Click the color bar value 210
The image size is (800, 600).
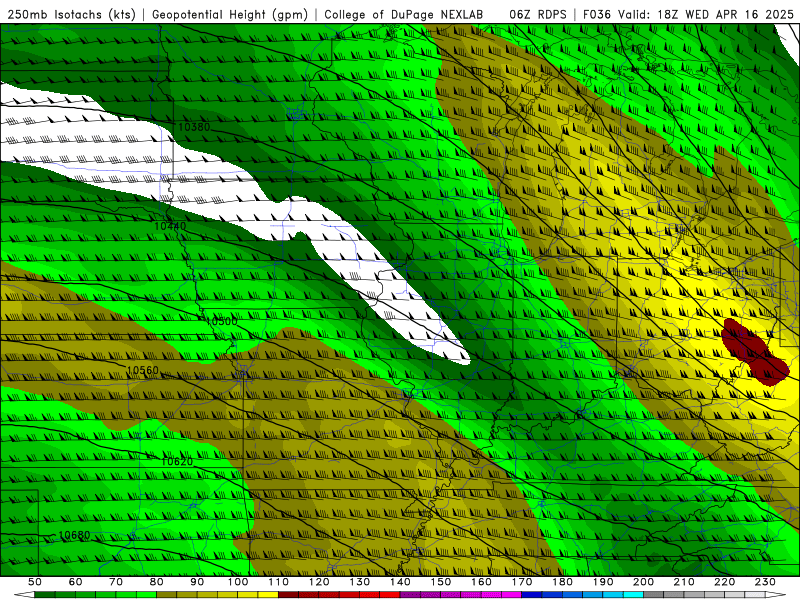[x=684, y=582]
